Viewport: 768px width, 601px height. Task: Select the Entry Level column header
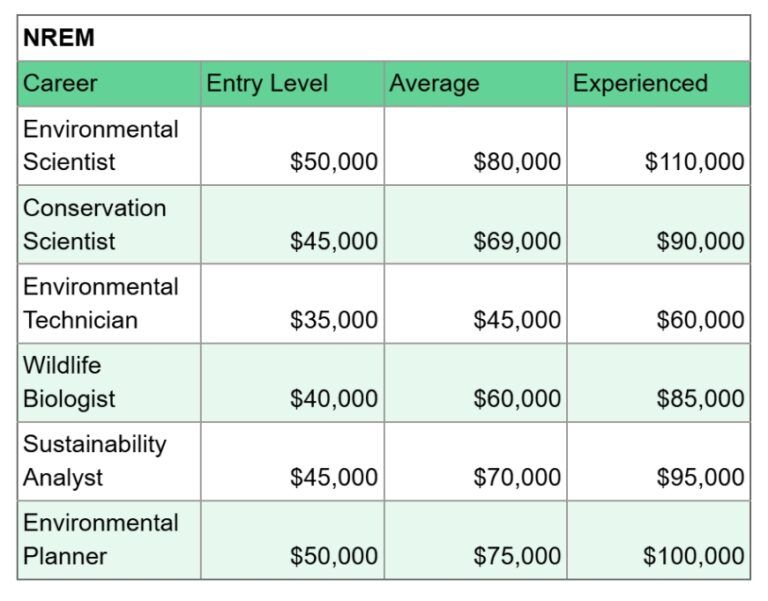pyautogui.click(x=292, y=84)
